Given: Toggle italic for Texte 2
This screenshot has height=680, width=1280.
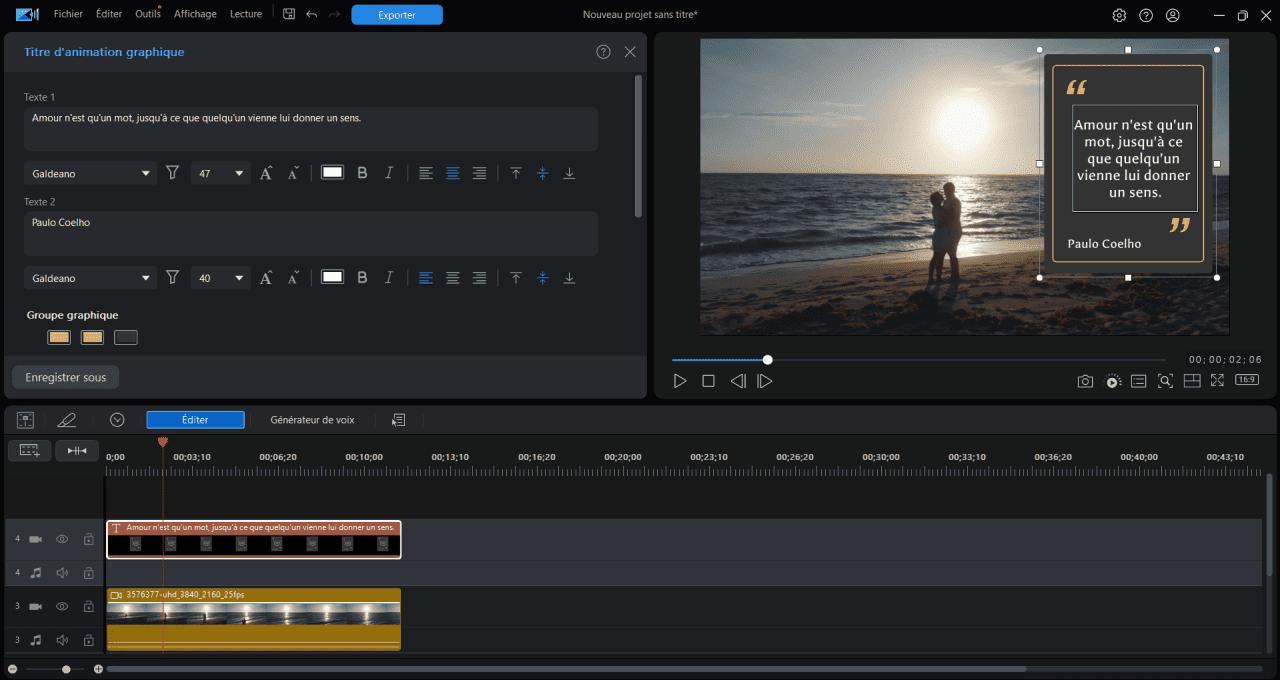Looking at the screenshot, I should [389, 278].
